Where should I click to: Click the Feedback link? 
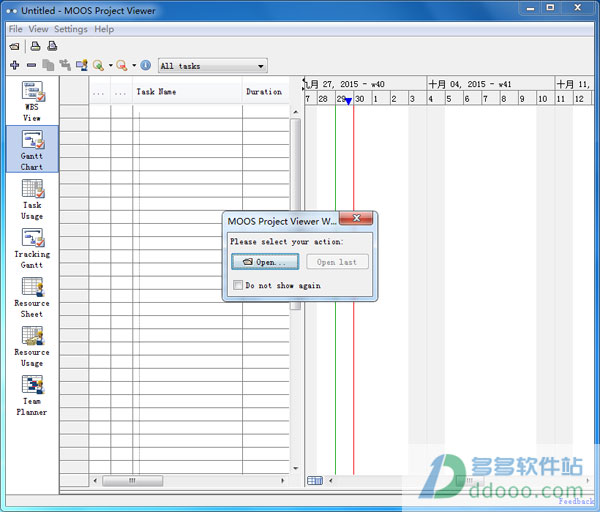point(575,501)
